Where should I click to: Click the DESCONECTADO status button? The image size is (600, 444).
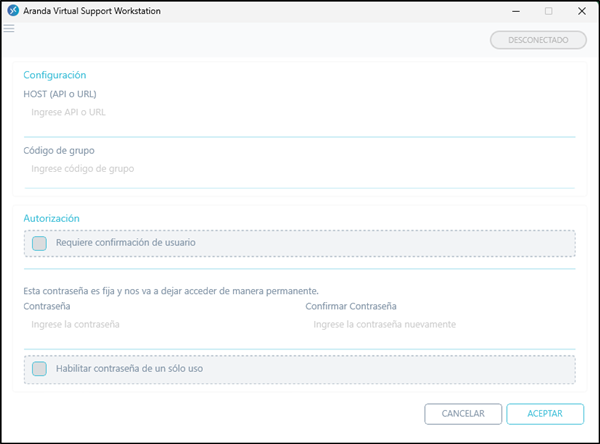point(538,40)
